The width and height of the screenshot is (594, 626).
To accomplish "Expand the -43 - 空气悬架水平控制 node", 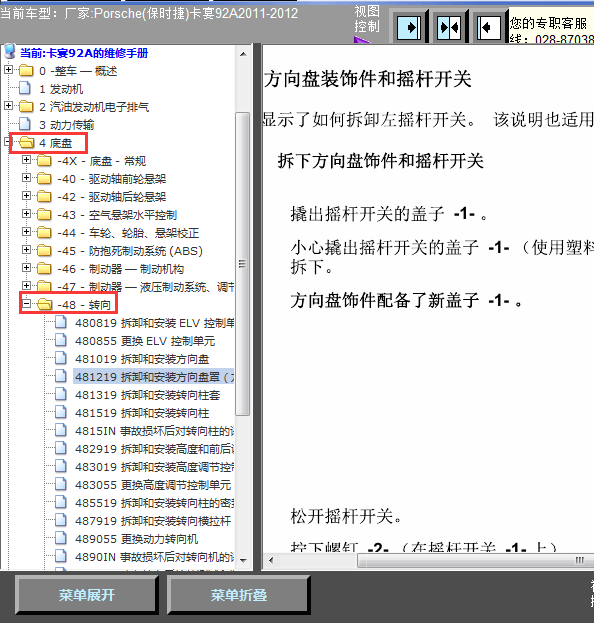I will 26,214.
